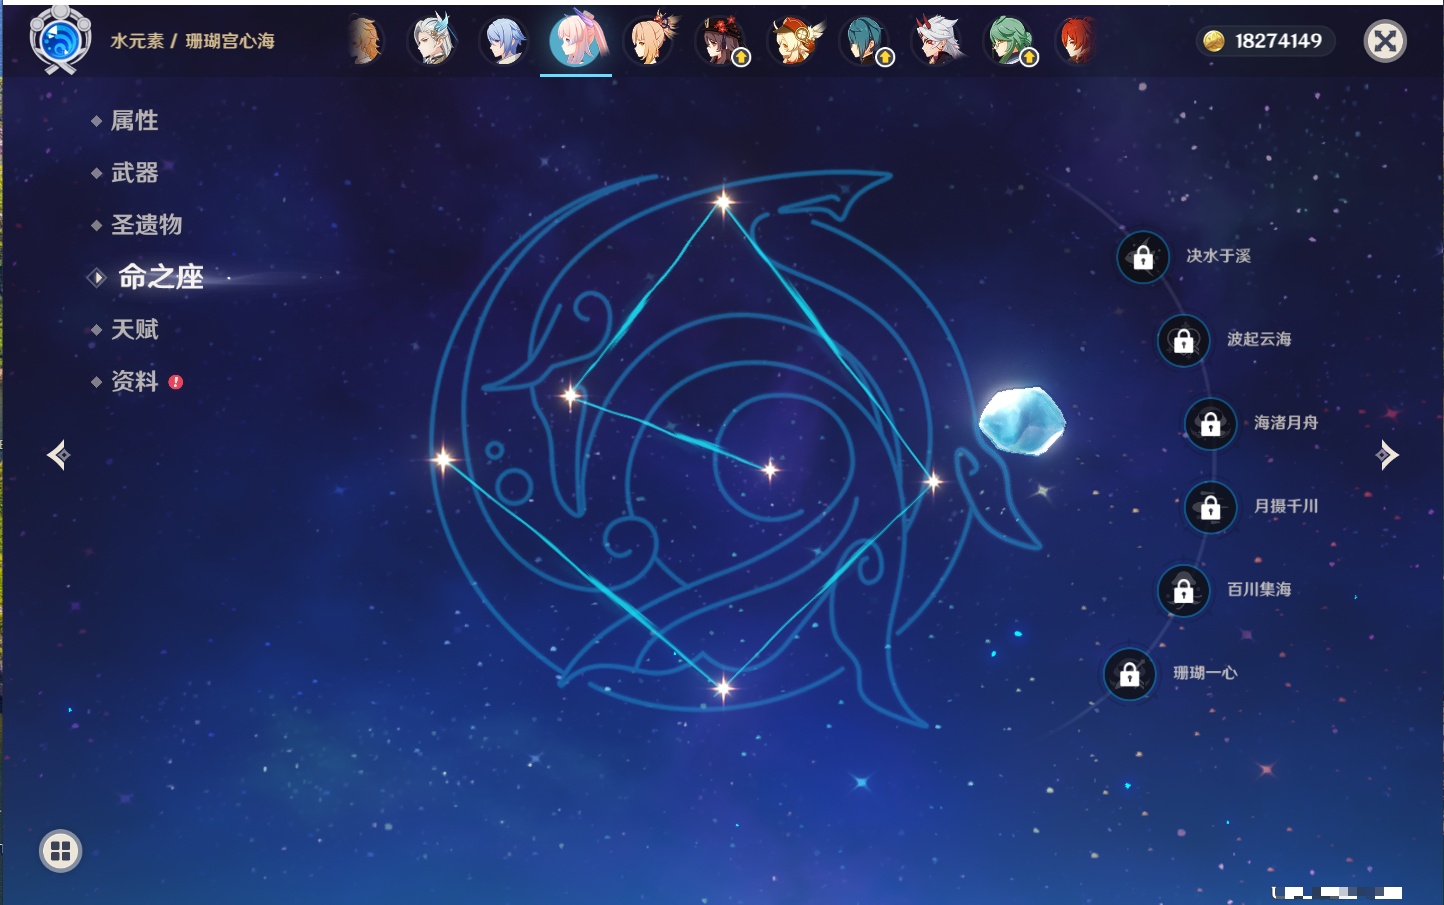Click the 决水于溪 label
The image size is (1444, 905).
point(1218,256)
